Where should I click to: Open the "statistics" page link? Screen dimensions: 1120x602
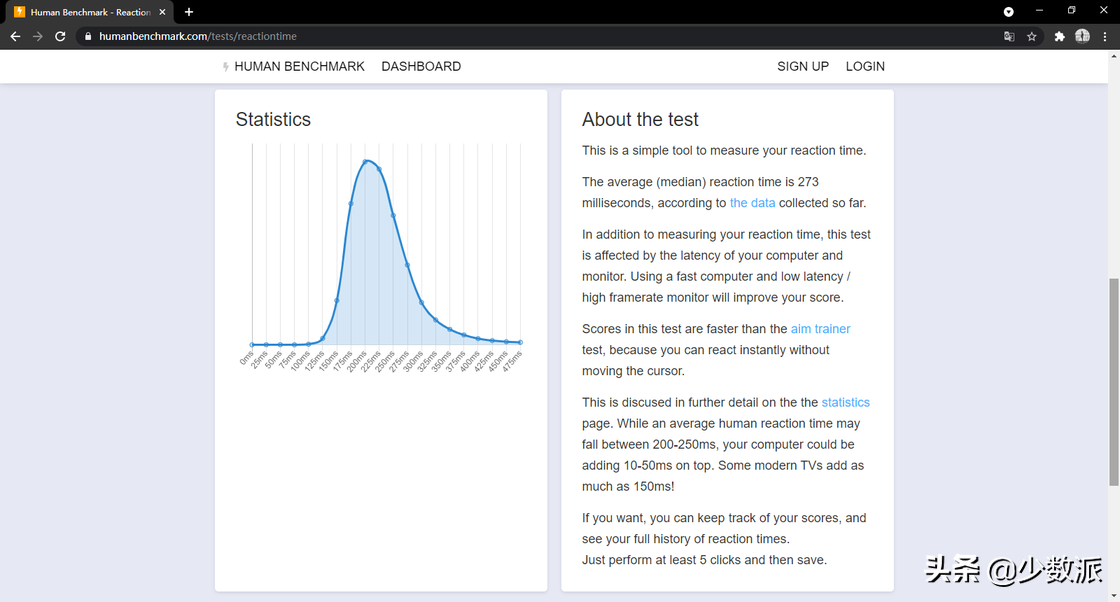pyautogui.click(x=845, y=402)
